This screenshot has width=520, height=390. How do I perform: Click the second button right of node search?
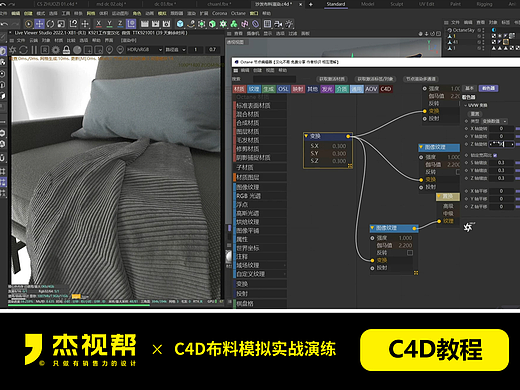click(375, 79)
